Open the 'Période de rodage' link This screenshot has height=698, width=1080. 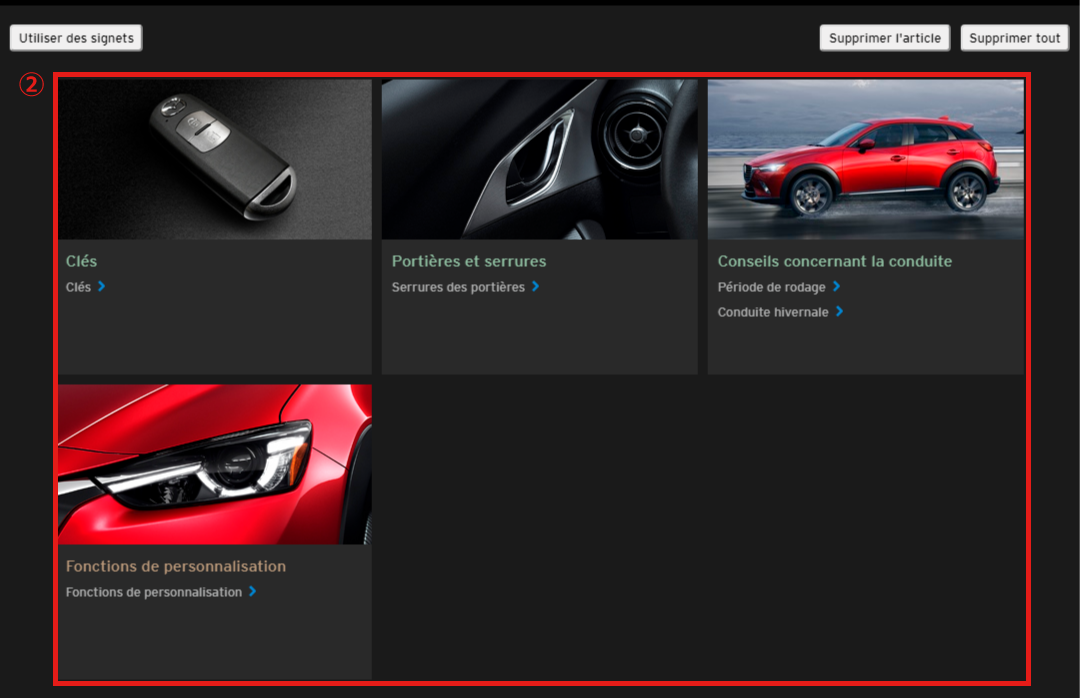pos(771,287)
